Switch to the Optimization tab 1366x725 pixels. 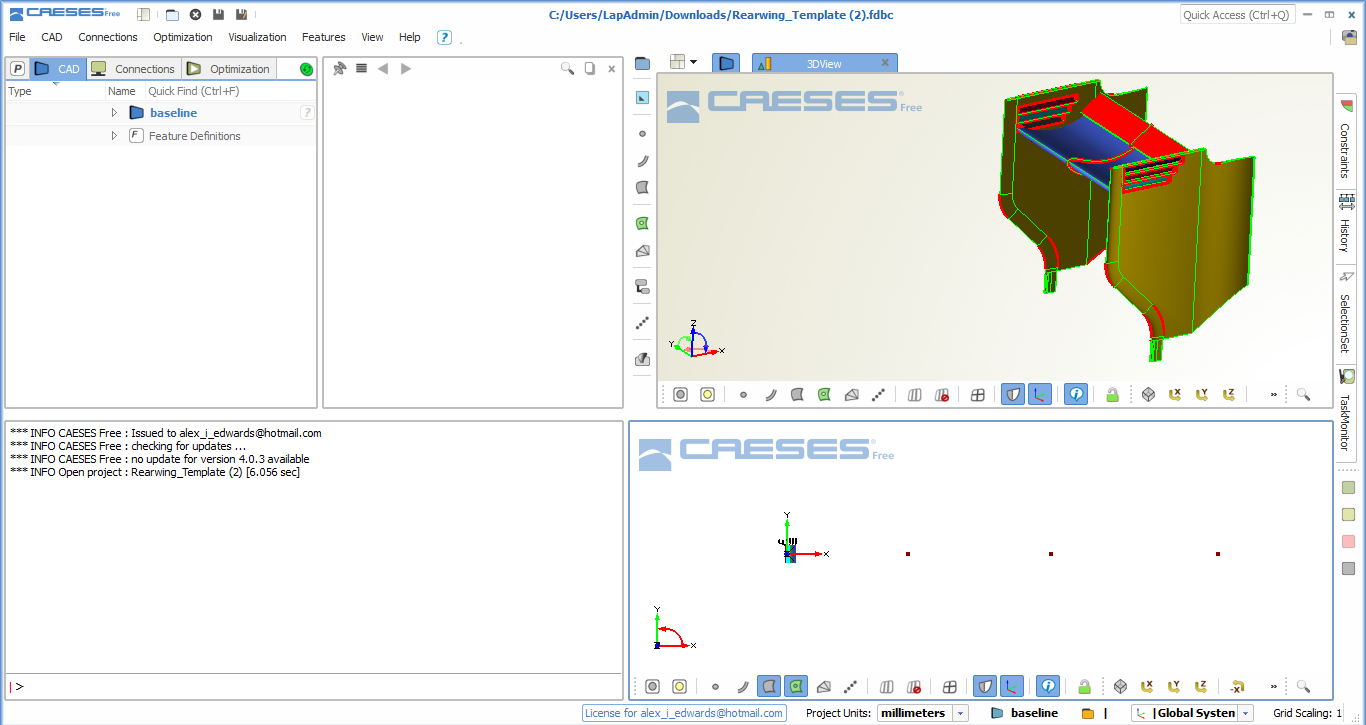pyautogui.click(x=229, y=69)
